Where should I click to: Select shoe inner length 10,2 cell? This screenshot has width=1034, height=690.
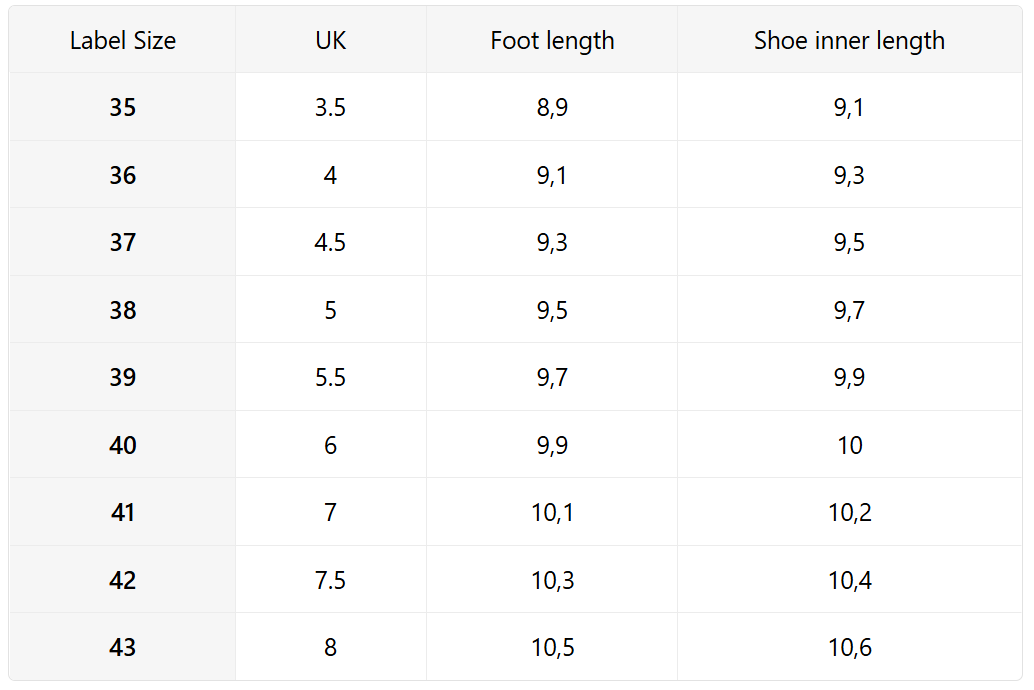pos(849,513)
